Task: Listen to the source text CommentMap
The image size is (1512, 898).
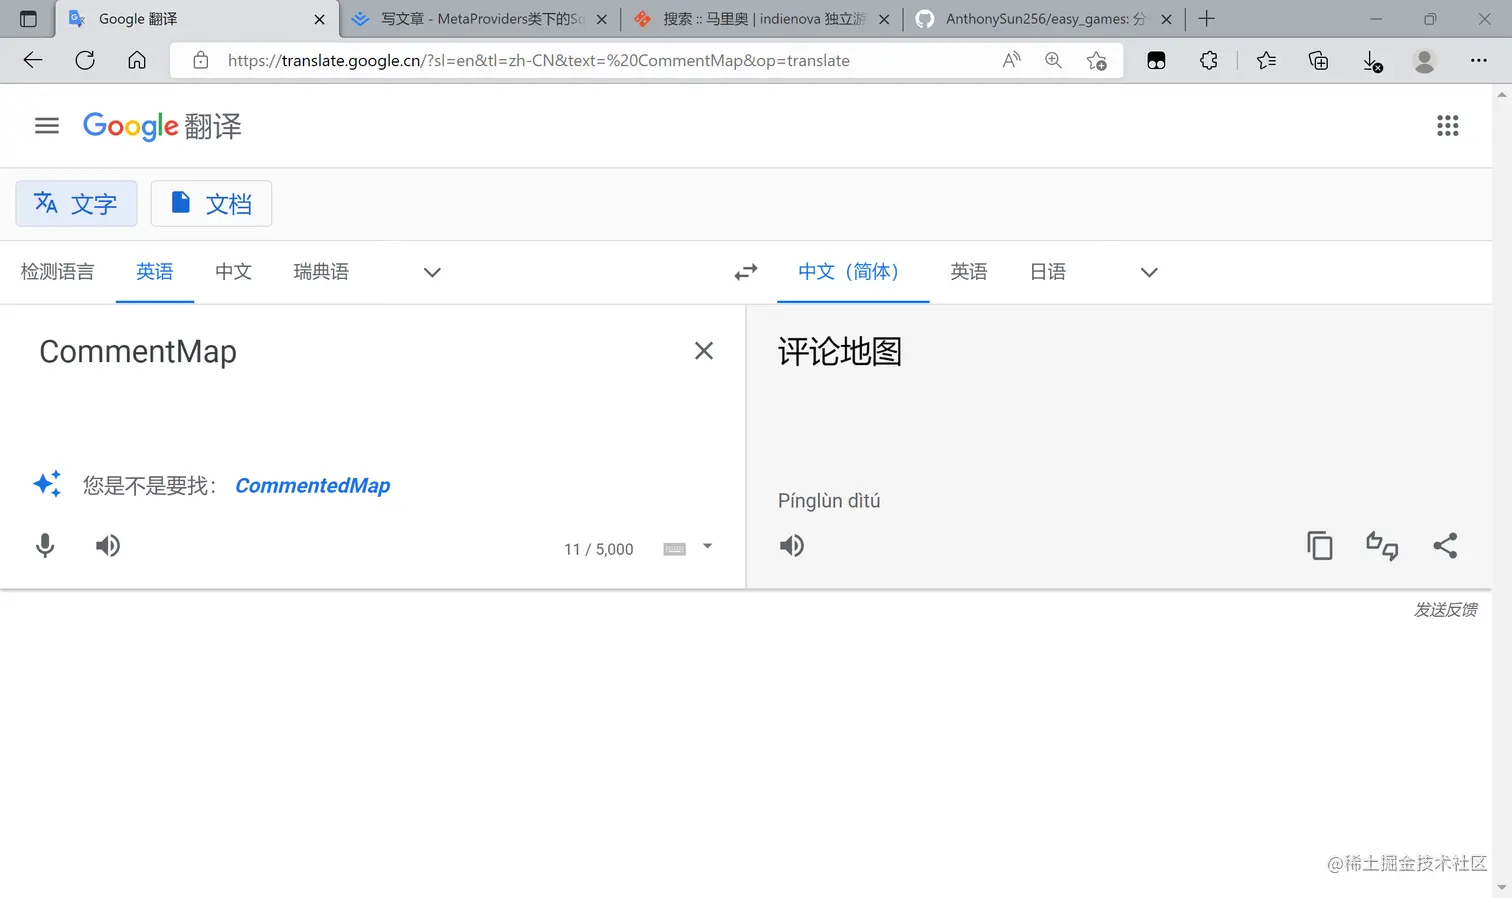Action: point(108,546)
